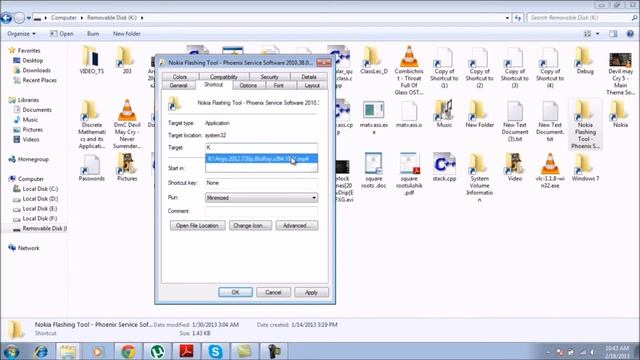This screenshot has height=360, width=640.
Task: Click the Advanced button
Action: point(297,226)
